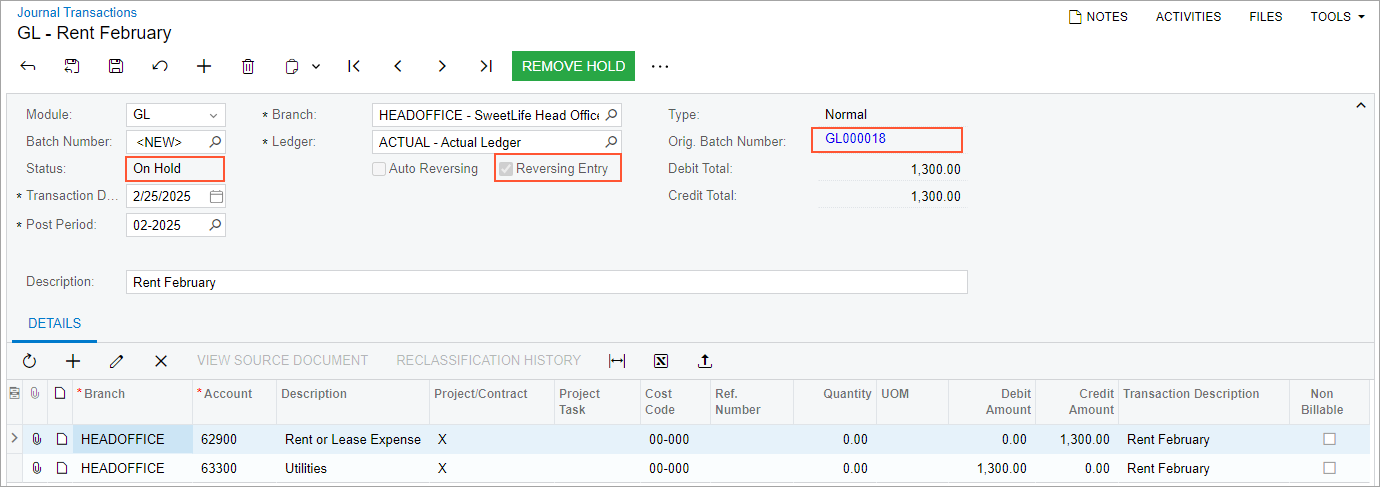
Task: Click the Undo icon in toolbar
Action: pos(160,66)
